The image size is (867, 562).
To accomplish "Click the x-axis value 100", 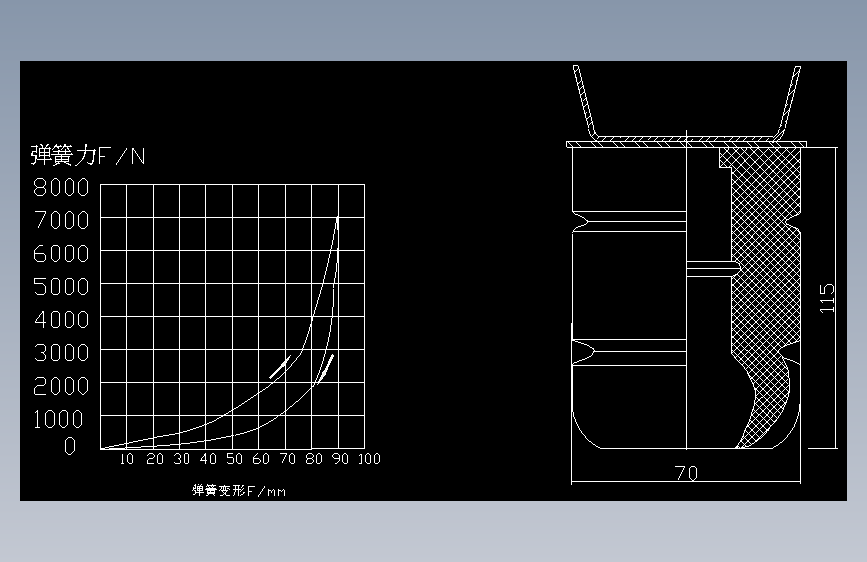I will pyautogui.click(x=369, y=459).
